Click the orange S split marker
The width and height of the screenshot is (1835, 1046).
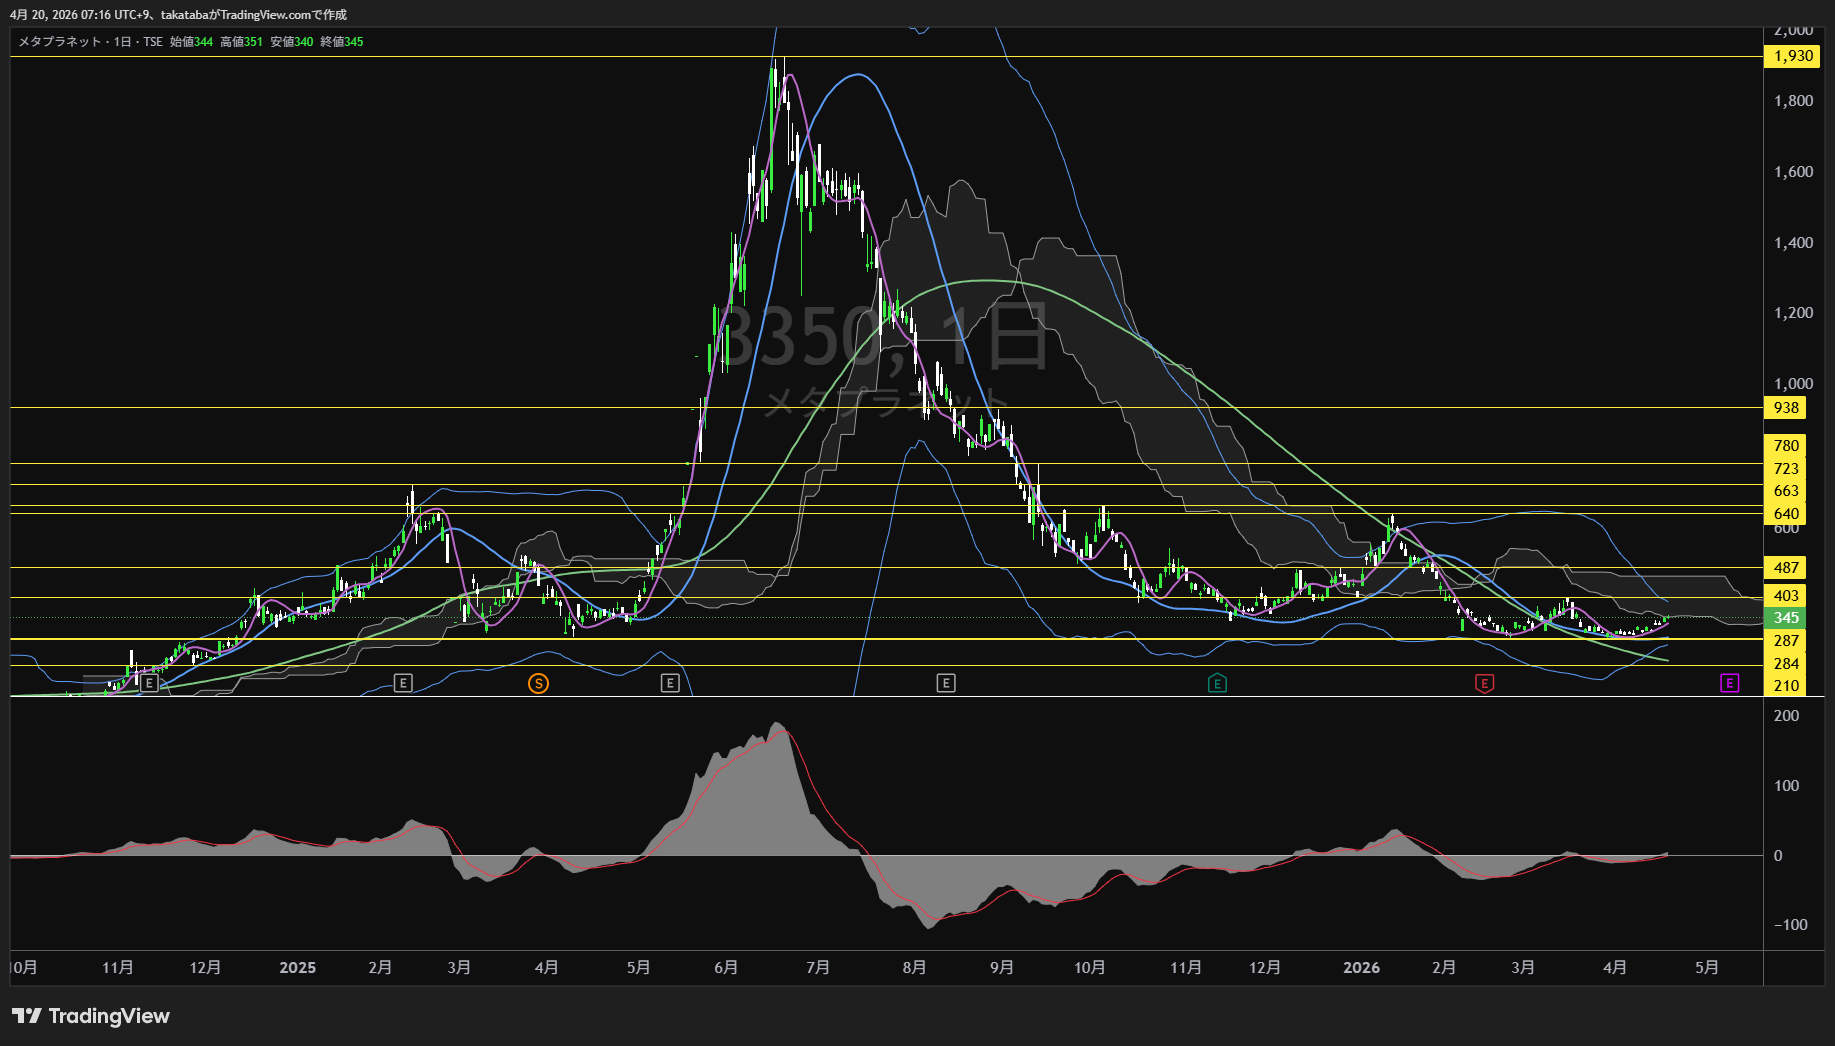coord(538,683)
